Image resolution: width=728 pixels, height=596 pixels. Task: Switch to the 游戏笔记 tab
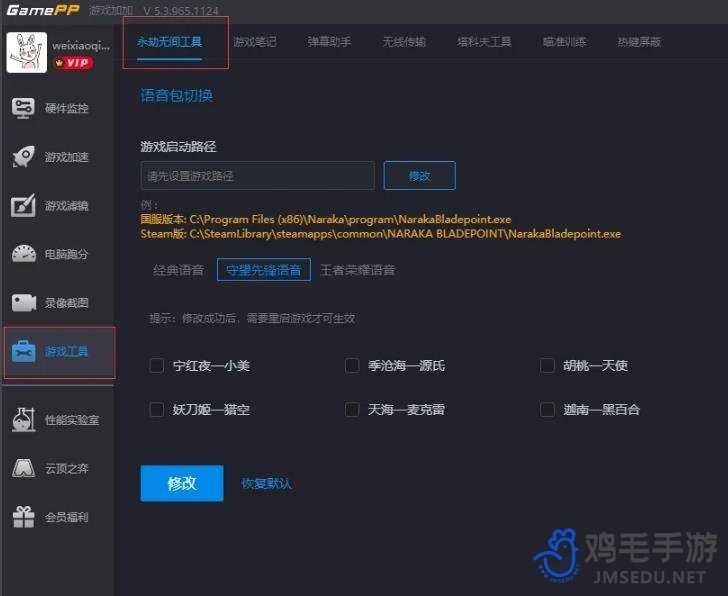255,42
